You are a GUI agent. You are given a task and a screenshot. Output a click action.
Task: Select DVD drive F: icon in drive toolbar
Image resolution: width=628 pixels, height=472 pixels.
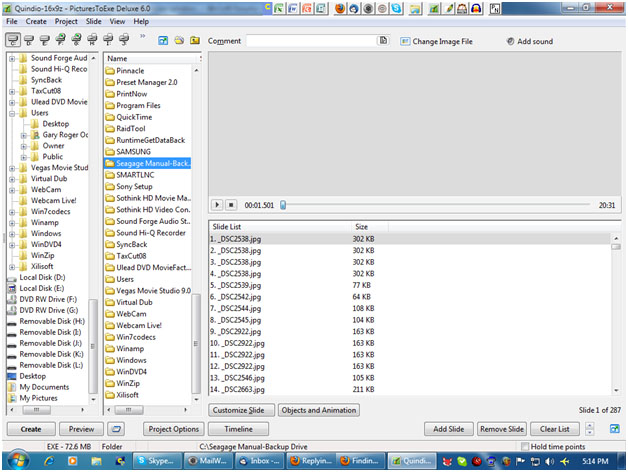(x=61, y=39)
